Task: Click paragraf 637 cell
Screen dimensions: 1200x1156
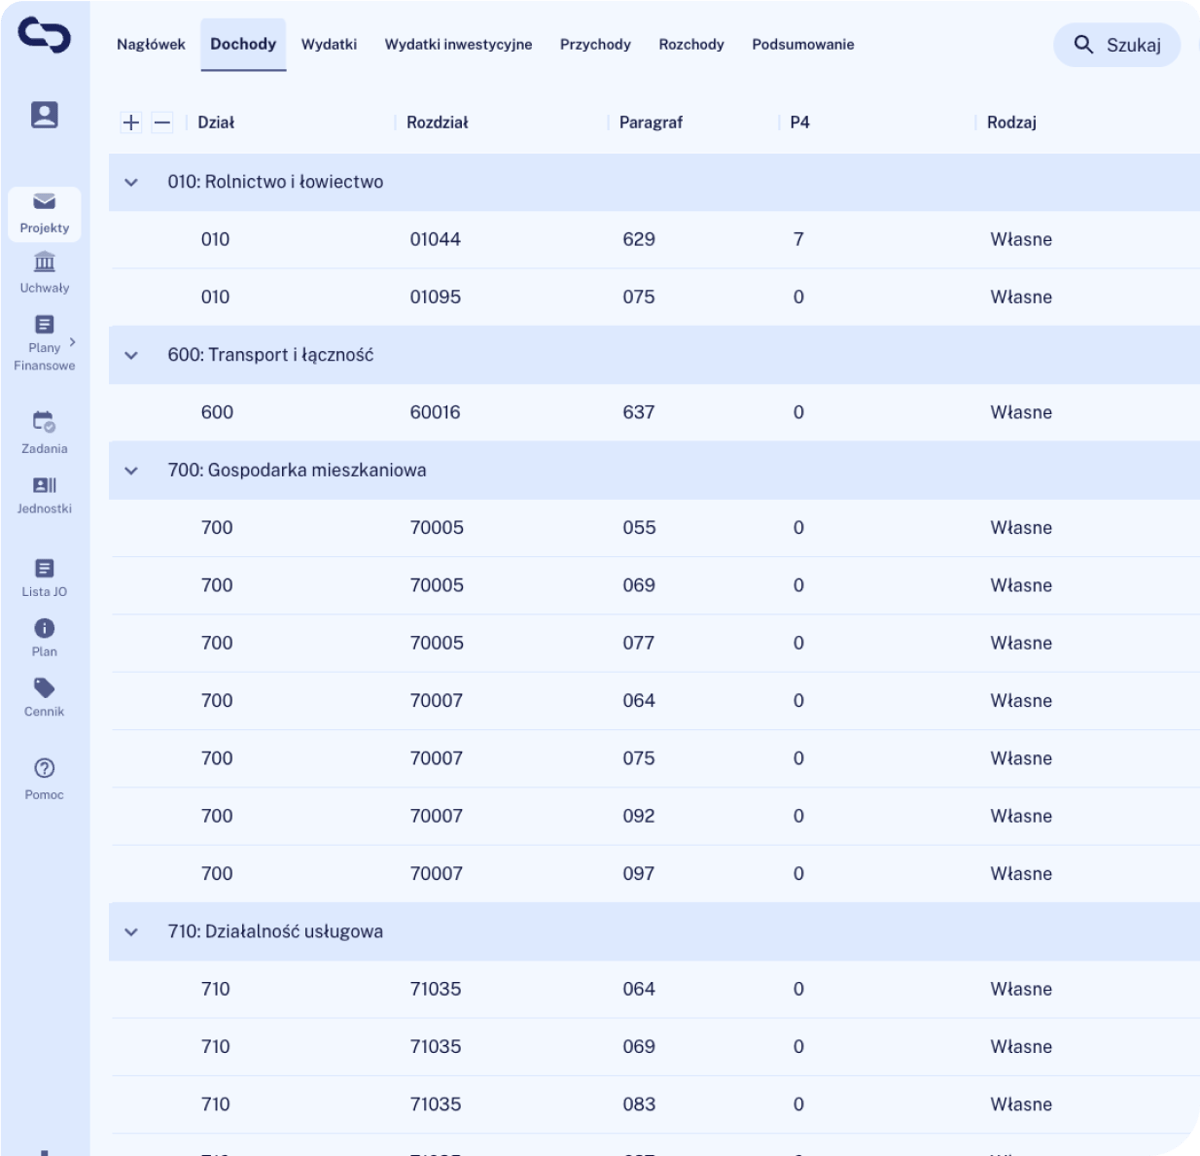Action: point(639,412)
